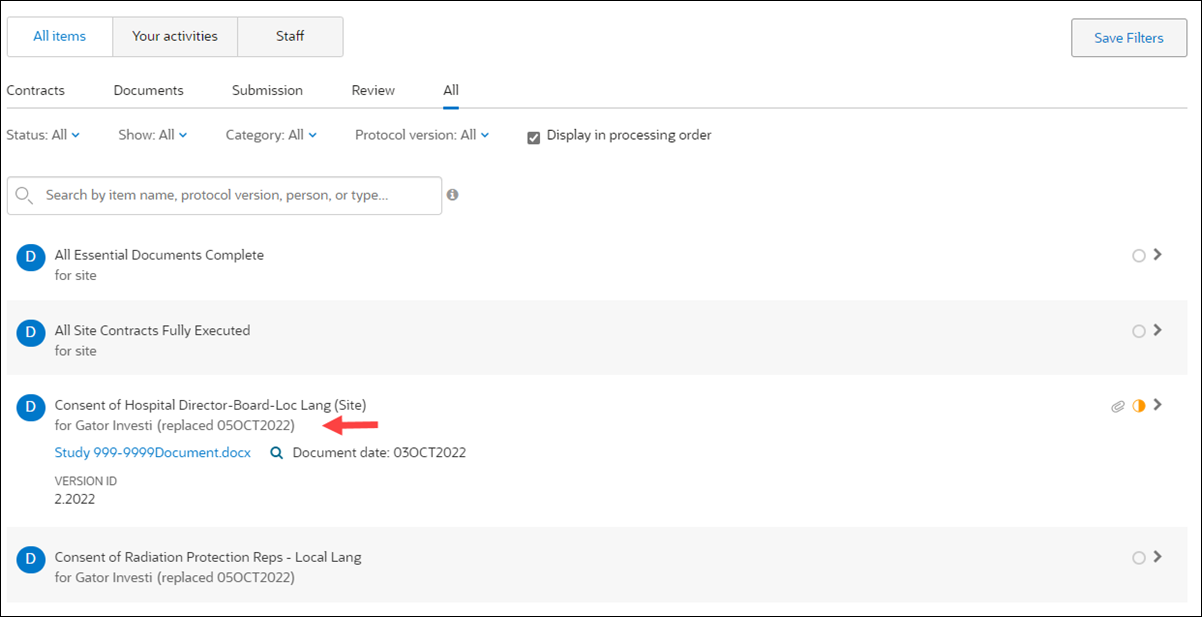Open the attachments paperclip on Consent of Hospital Director

click(1117, 406)
